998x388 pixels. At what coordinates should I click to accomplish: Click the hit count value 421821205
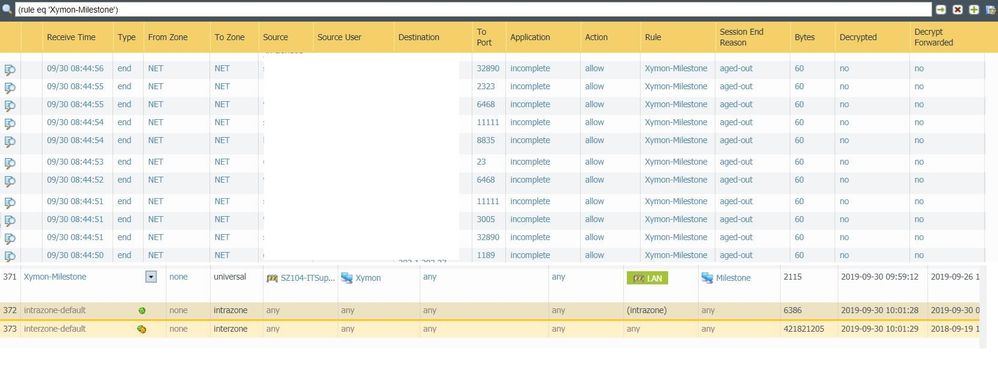tap(805, 329)
